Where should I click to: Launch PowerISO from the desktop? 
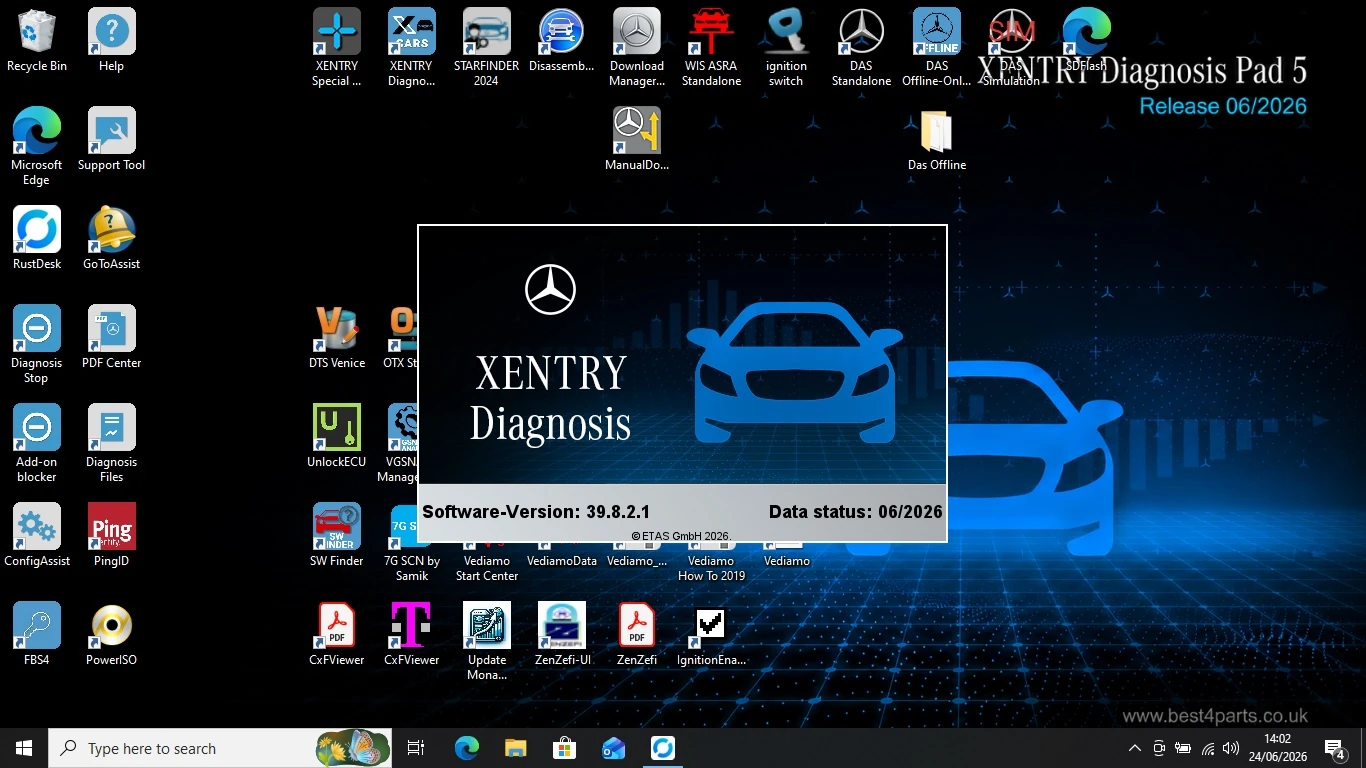click(112, 635)
